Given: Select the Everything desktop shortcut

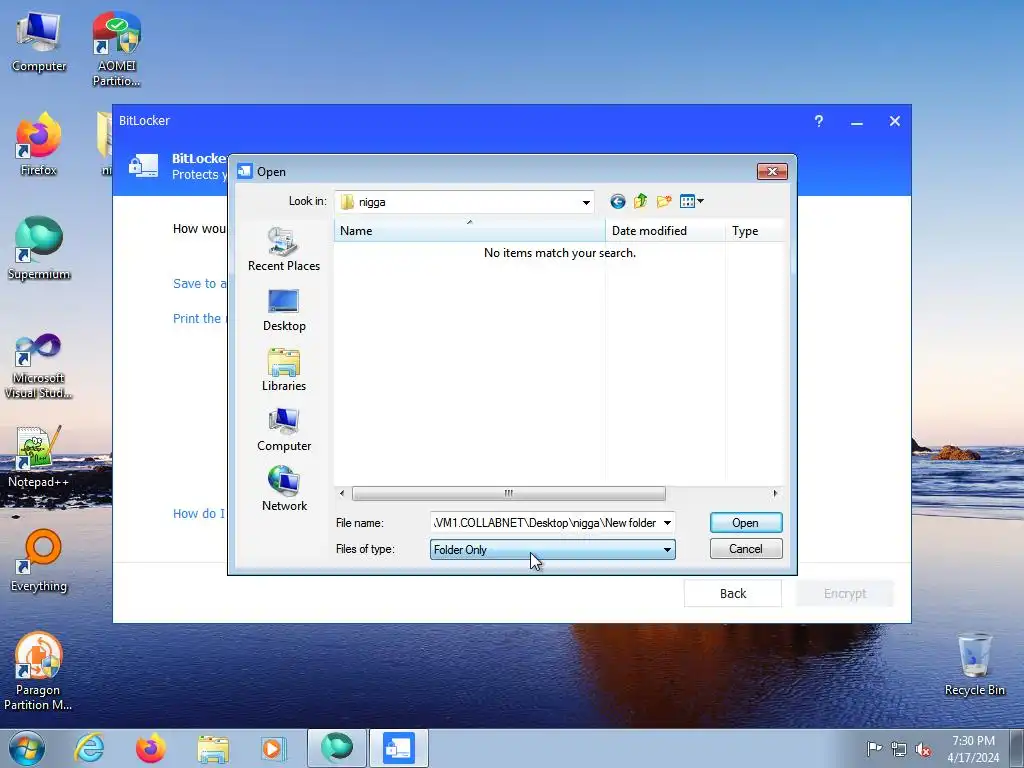Looking at the screenshot, I should tap(39, 560).
